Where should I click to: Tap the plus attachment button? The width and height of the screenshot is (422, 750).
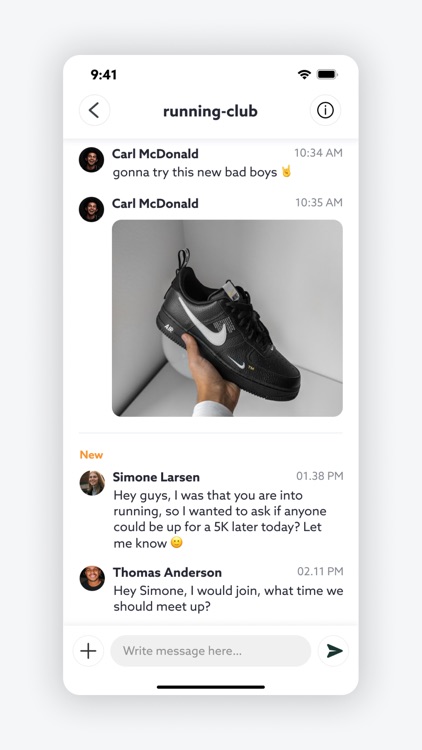[88, 651]
